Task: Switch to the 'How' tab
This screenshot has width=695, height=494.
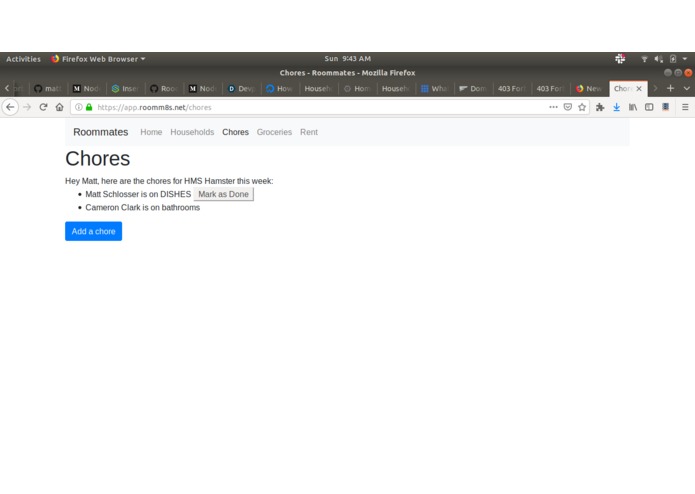Action: click(x=280, y=89)
